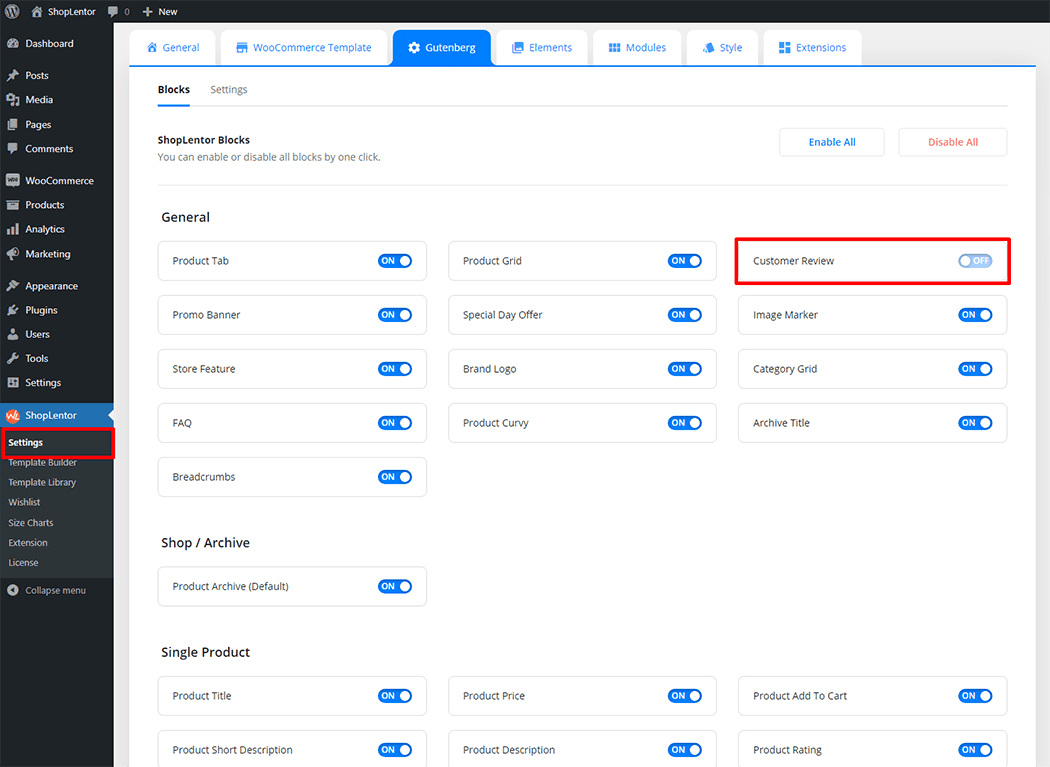Click the grid icon on Modules tab
Screen dimensions: 1050x767
[x=614, y=48]
